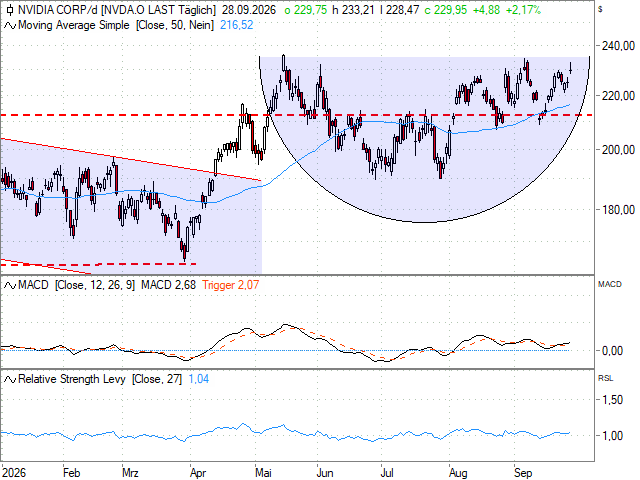The width and height of the screenshot is (640, 480).
Task: Click the date 28.09.2026 in the header
Action: [249, 10]
